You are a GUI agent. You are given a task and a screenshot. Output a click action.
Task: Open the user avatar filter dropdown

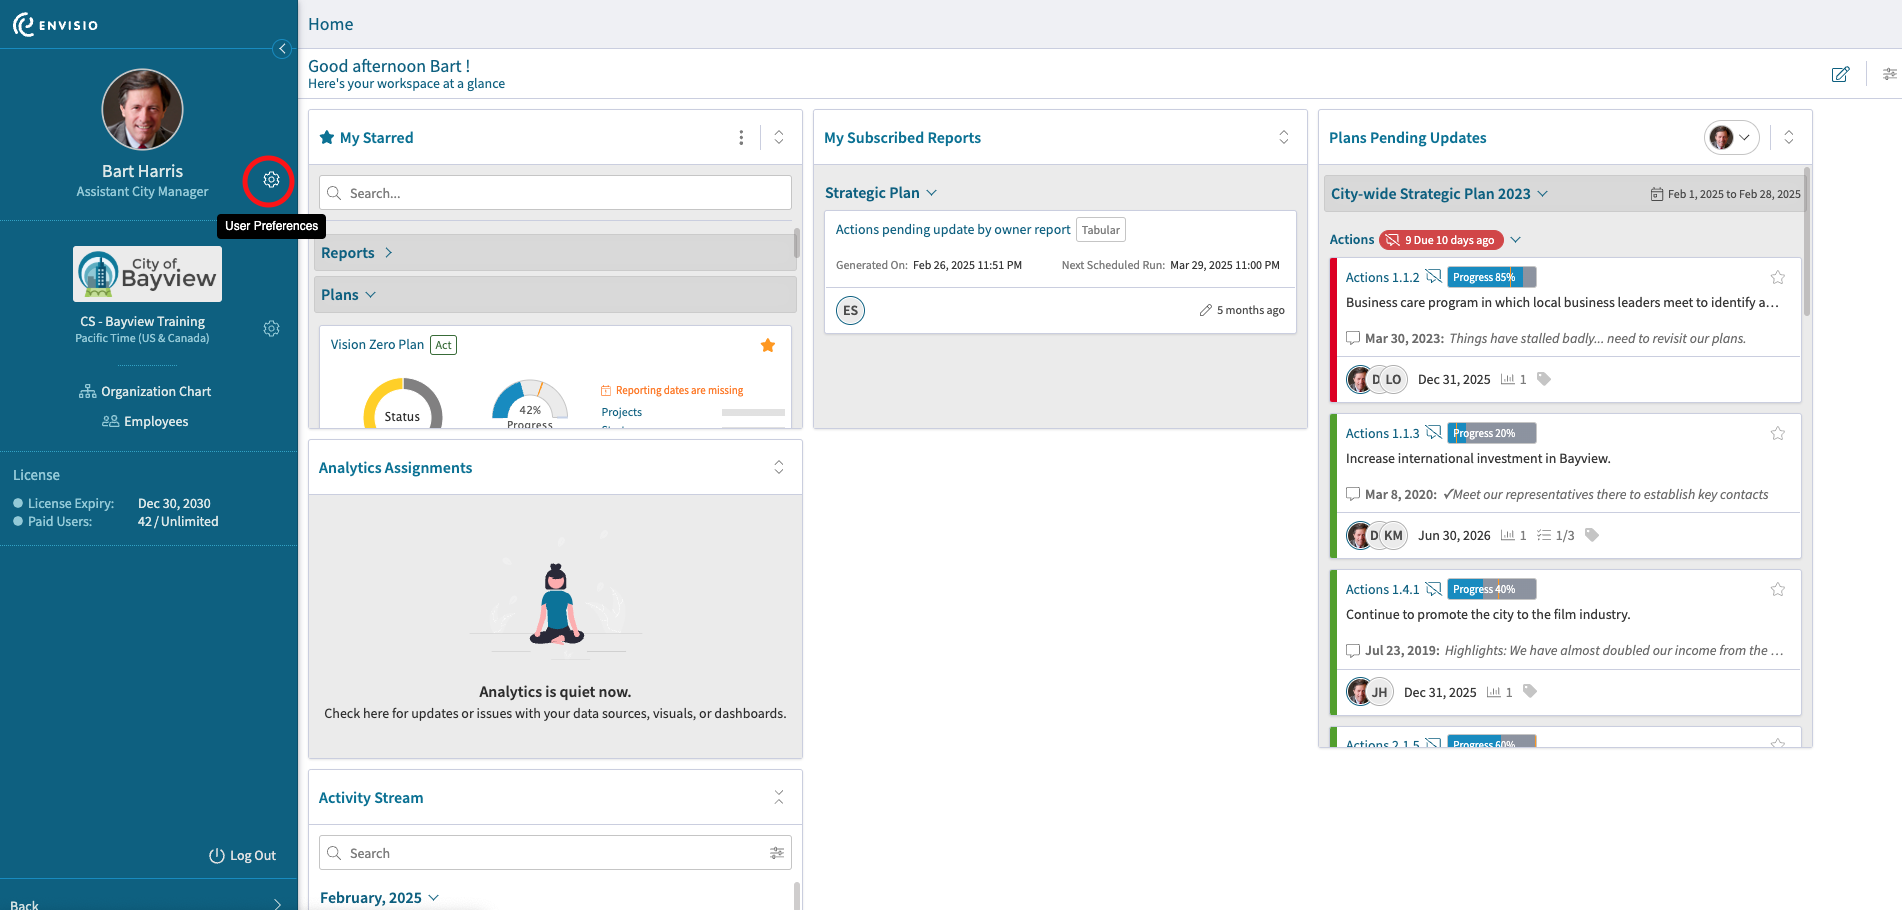1731,138
